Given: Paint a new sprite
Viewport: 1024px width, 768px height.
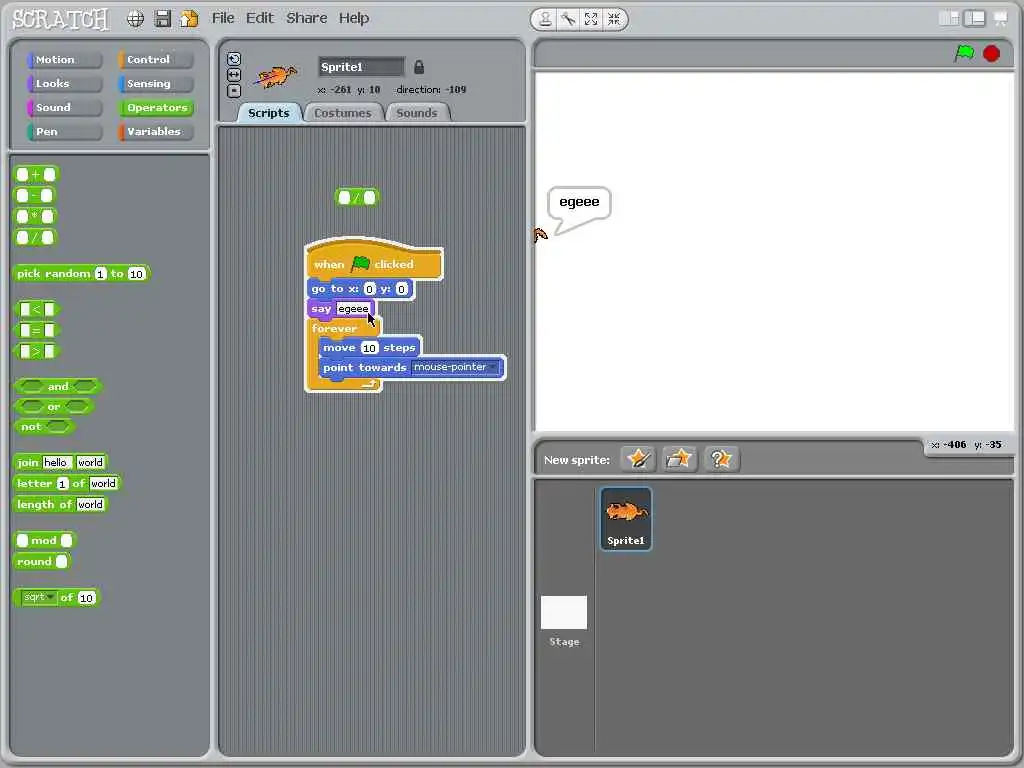Looking at the screenshot, I should tap(638, 459).
